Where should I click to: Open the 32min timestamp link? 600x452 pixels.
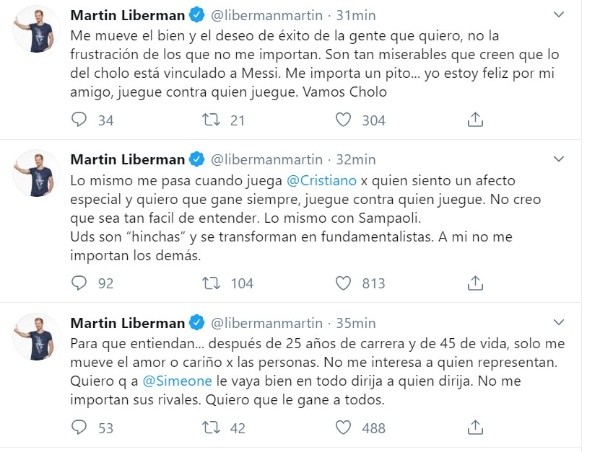click(357, 159)
